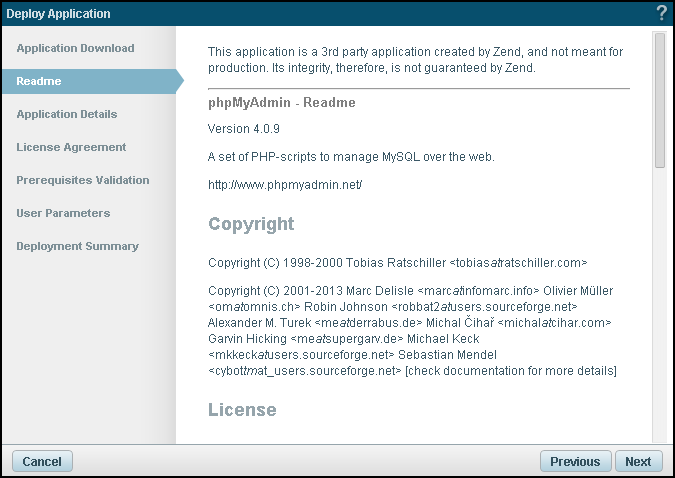
Task: Go back with the Previous button
Action: click(x=575, y=461)
